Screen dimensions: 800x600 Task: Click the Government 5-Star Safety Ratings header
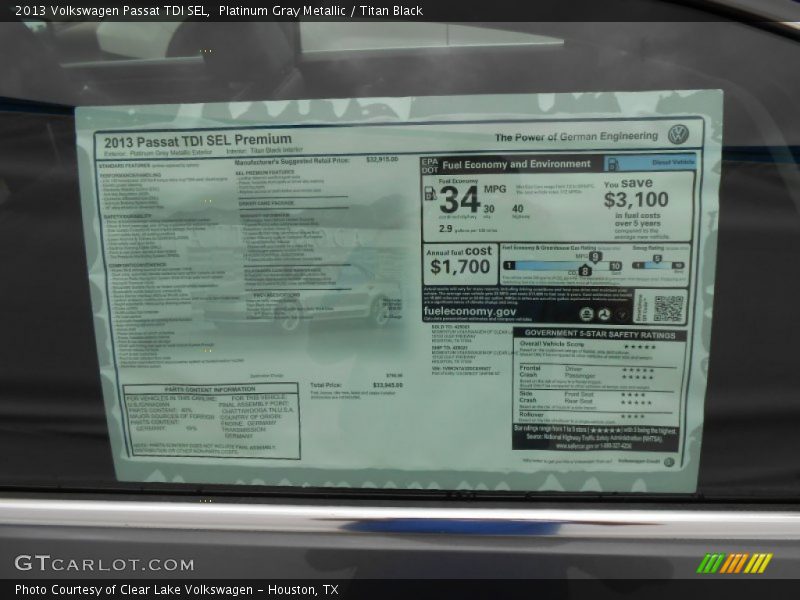600,334
